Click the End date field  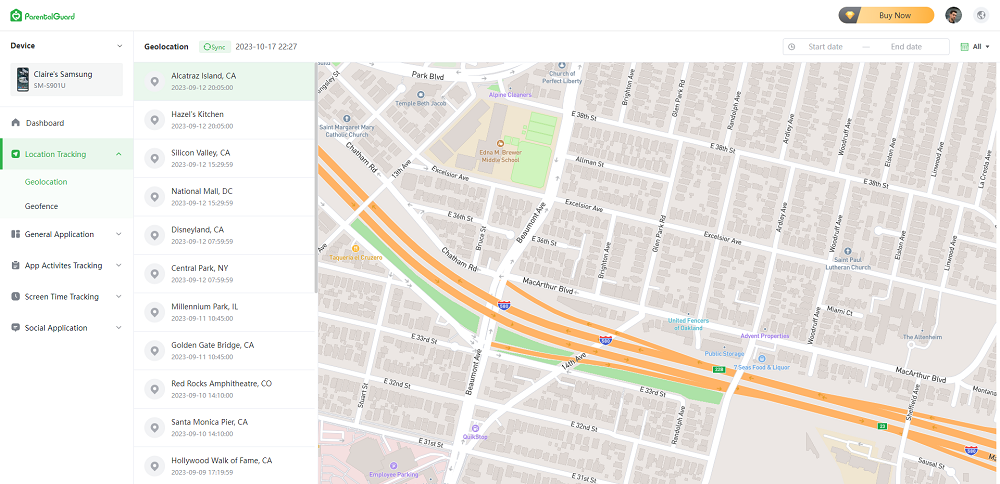pos(906,47)
